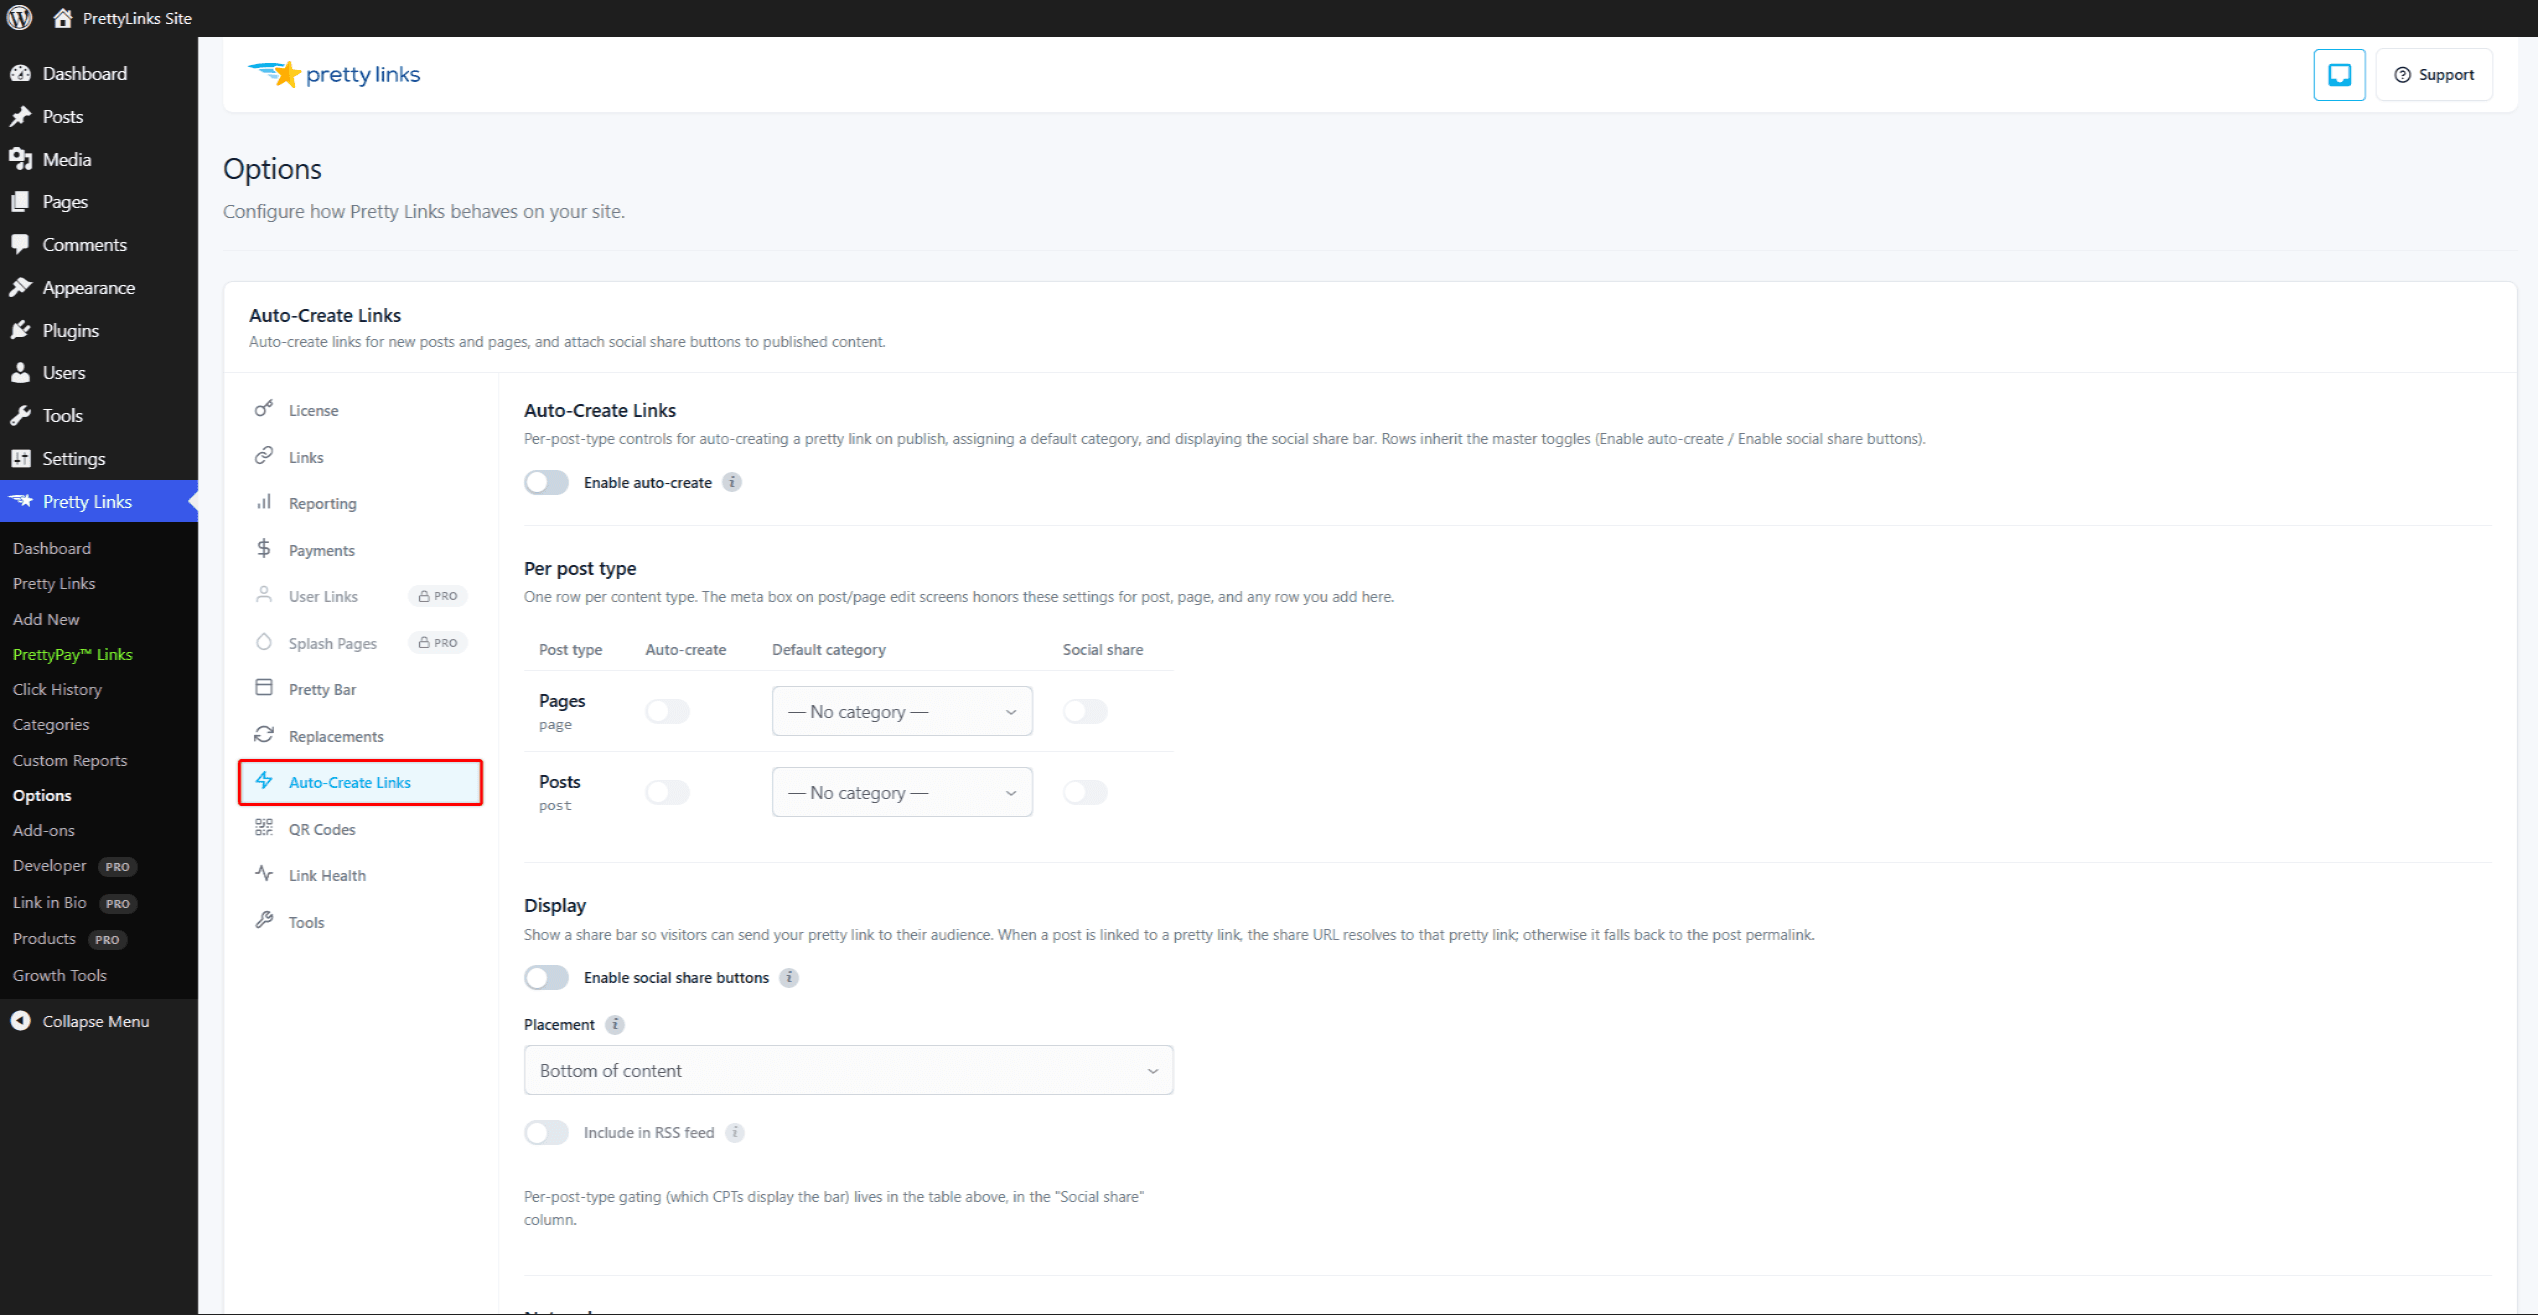Click the Social share column header

click(x=1102, y=649)
